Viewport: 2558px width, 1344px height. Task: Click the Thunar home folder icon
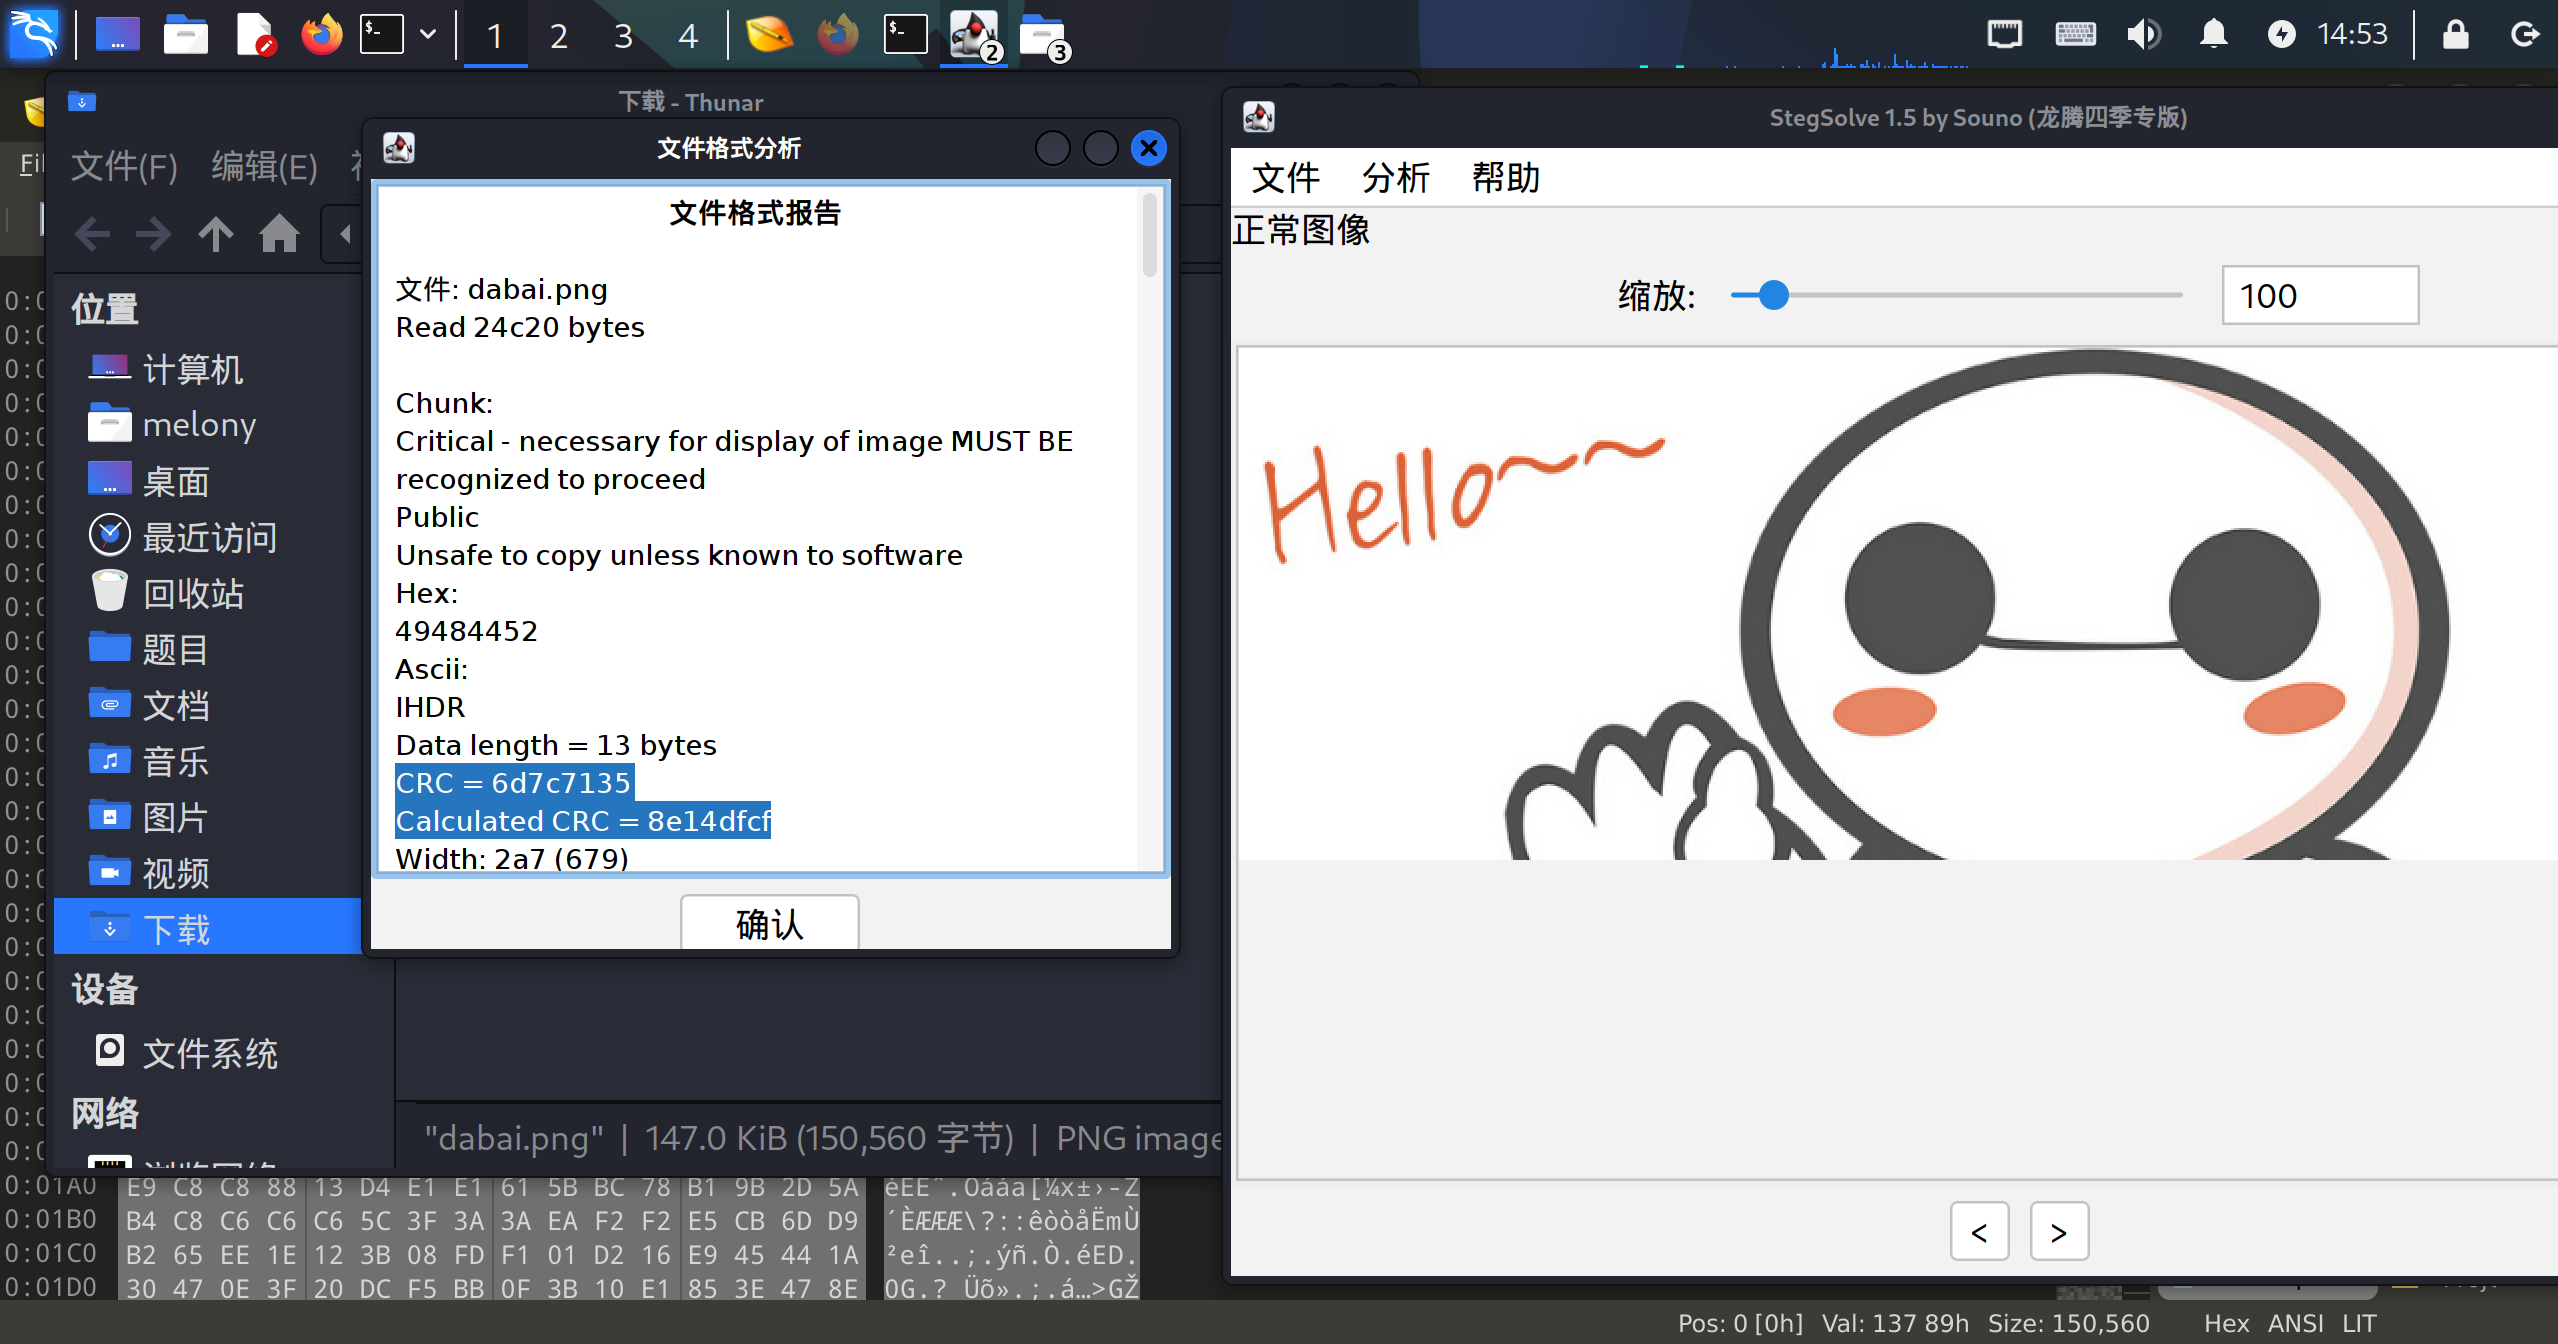(279, 235)
